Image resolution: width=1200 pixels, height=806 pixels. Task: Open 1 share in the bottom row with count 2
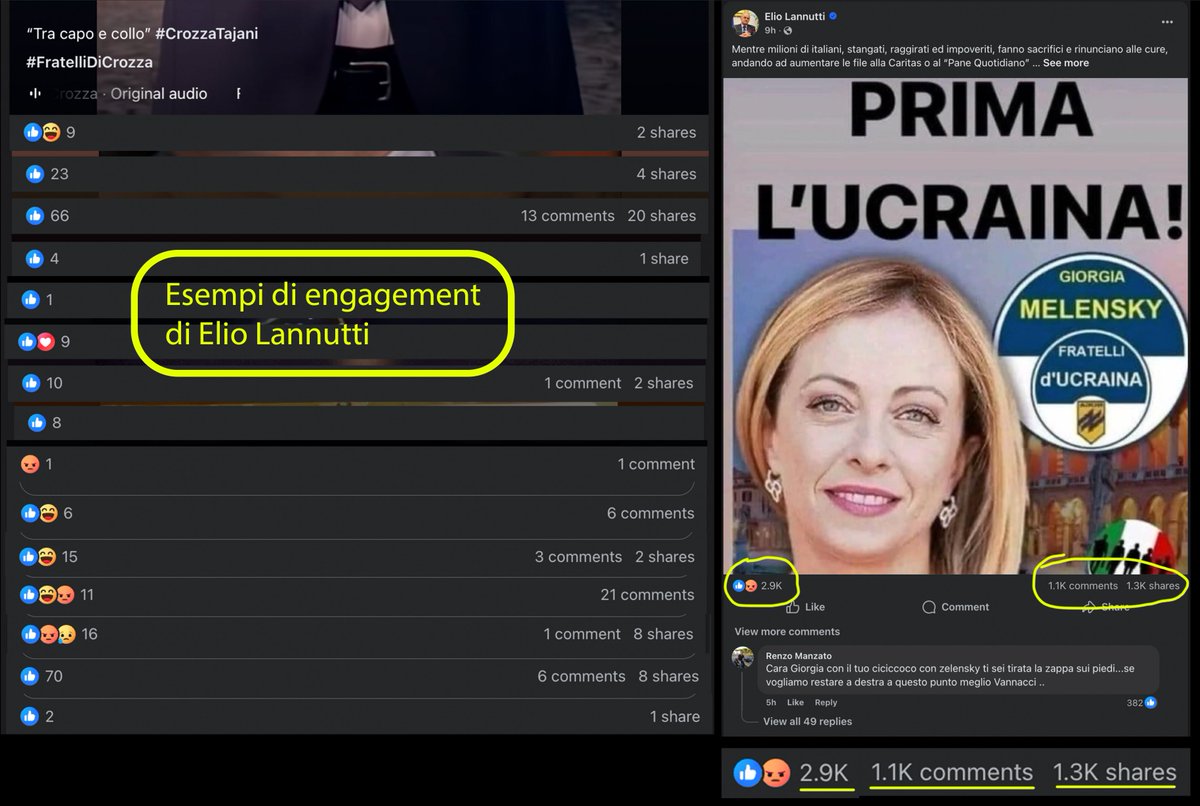(x=675, y=717)
